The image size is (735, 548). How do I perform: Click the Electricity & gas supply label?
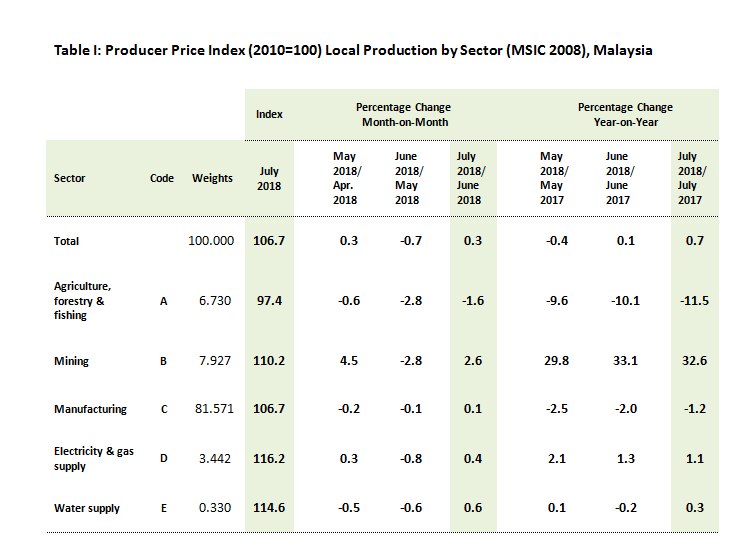(x=94, y=458)
